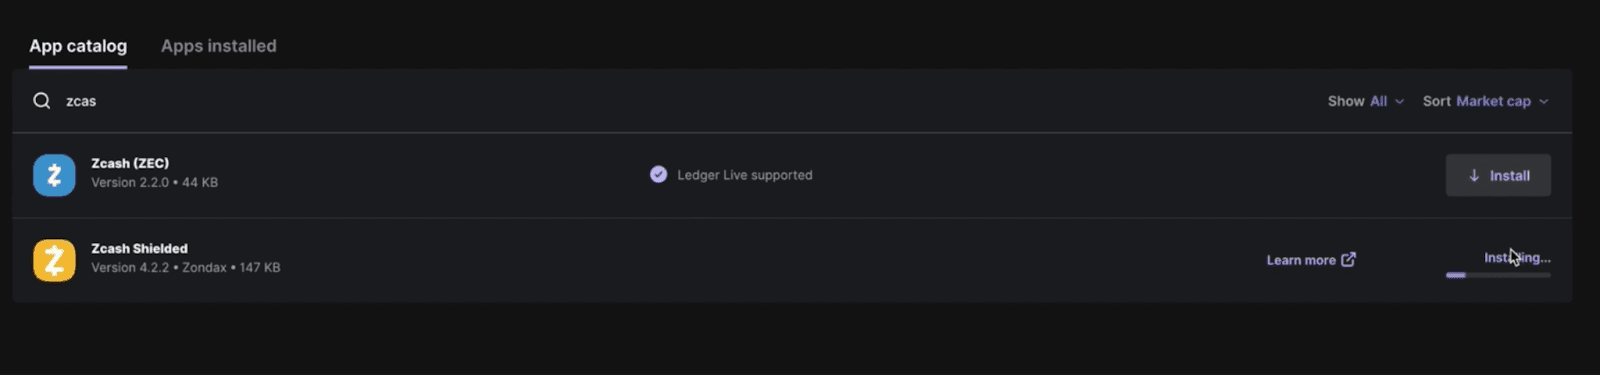The image size is (1600, 375).
Task: Click the Ledger Live supported checkmark badge
Action: coord(658,174)
